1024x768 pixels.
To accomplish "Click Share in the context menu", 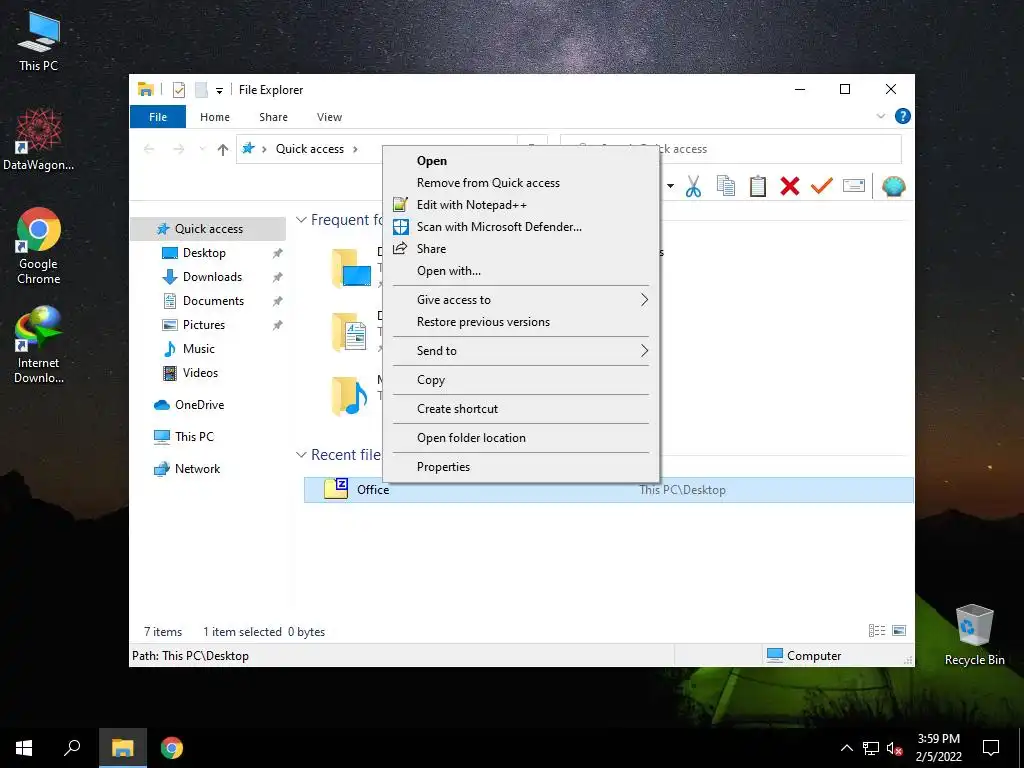I will tap(521, 249).
